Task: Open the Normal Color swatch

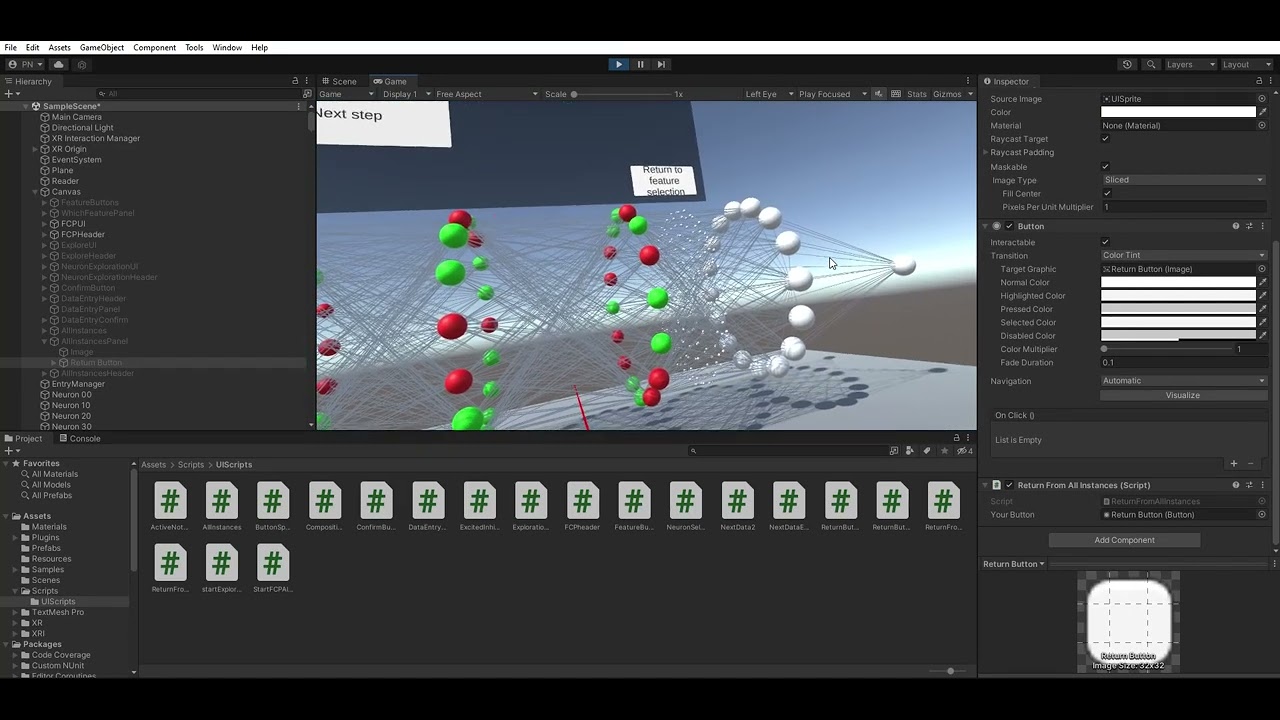Action: pos(1178,282)
